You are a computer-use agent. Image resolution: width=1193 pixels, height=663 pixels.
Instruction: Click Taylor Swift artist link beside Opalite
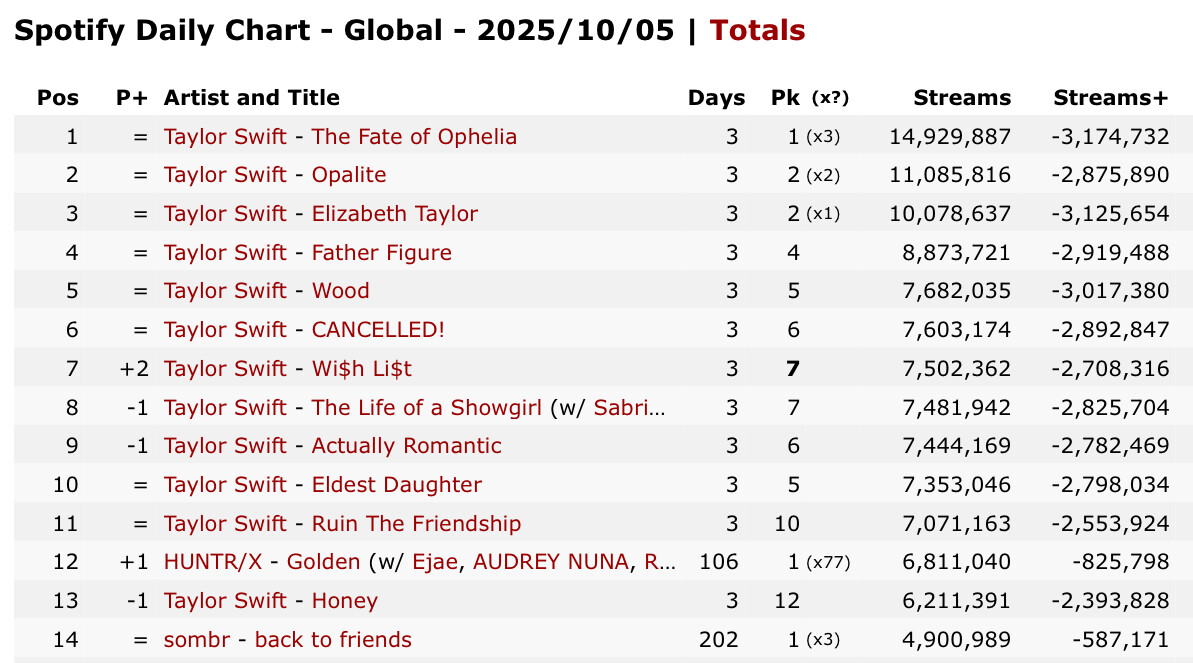click(225, 175)
